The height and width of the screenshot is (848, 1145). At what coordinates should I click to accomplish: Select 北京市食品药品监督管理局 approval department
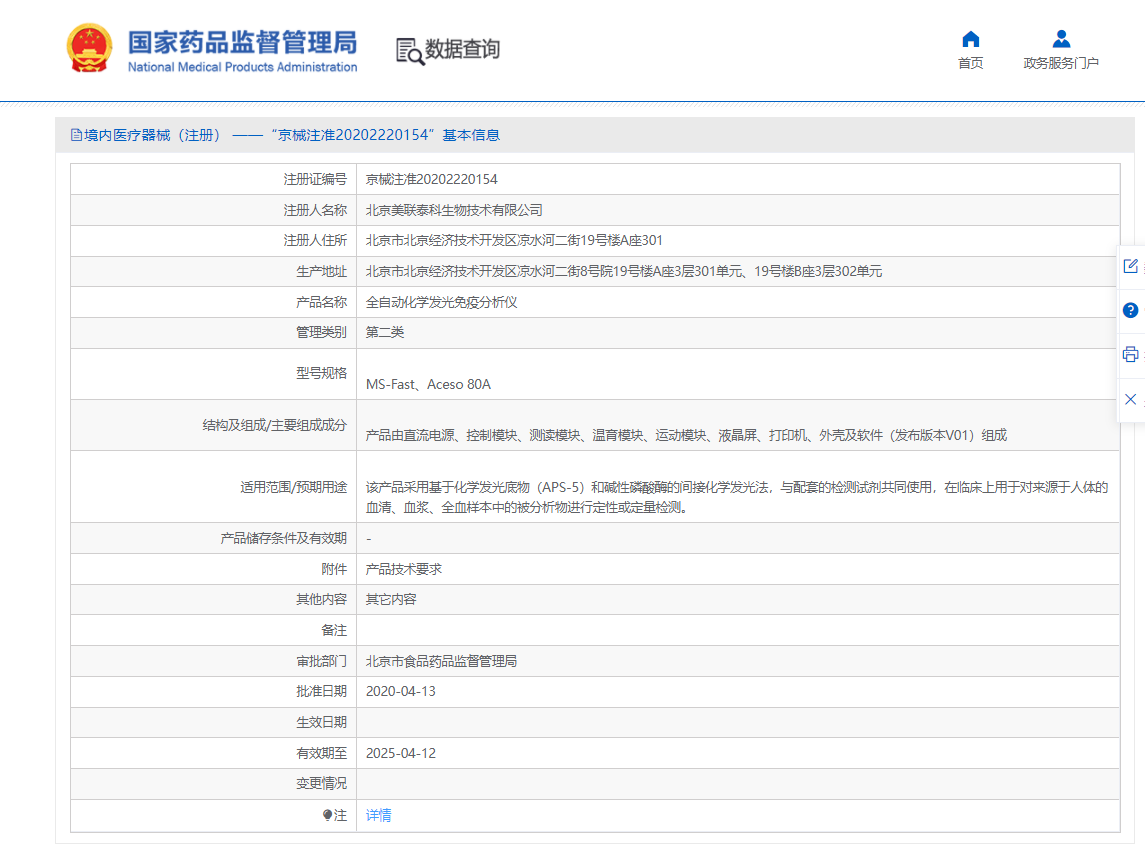[x=441, y=661]
